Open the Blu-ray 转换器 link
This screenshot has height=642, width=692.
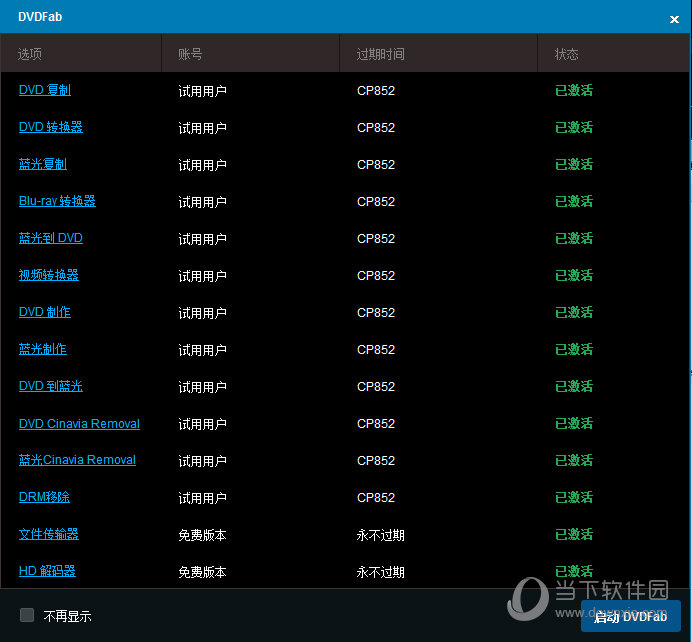click(57, 201)
